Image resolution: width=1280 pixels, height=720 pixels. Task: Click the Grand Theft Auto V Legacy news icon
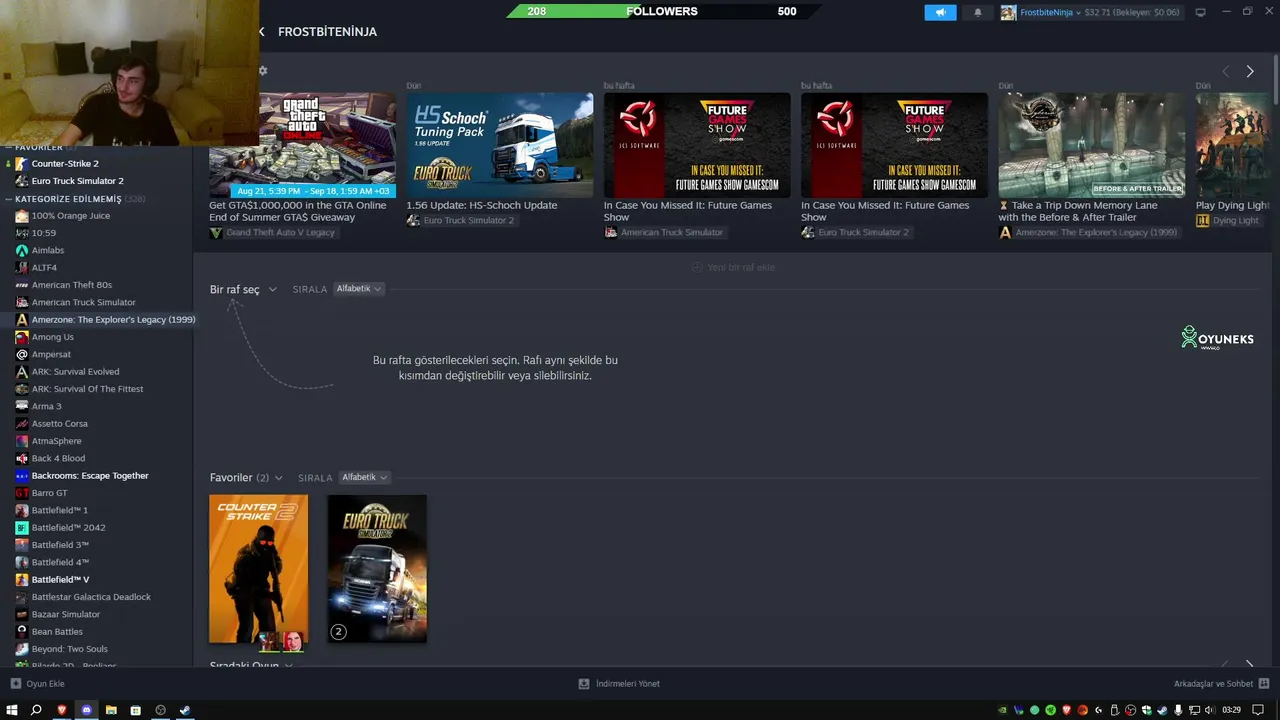pyautogui.click(x=215, y=233)
